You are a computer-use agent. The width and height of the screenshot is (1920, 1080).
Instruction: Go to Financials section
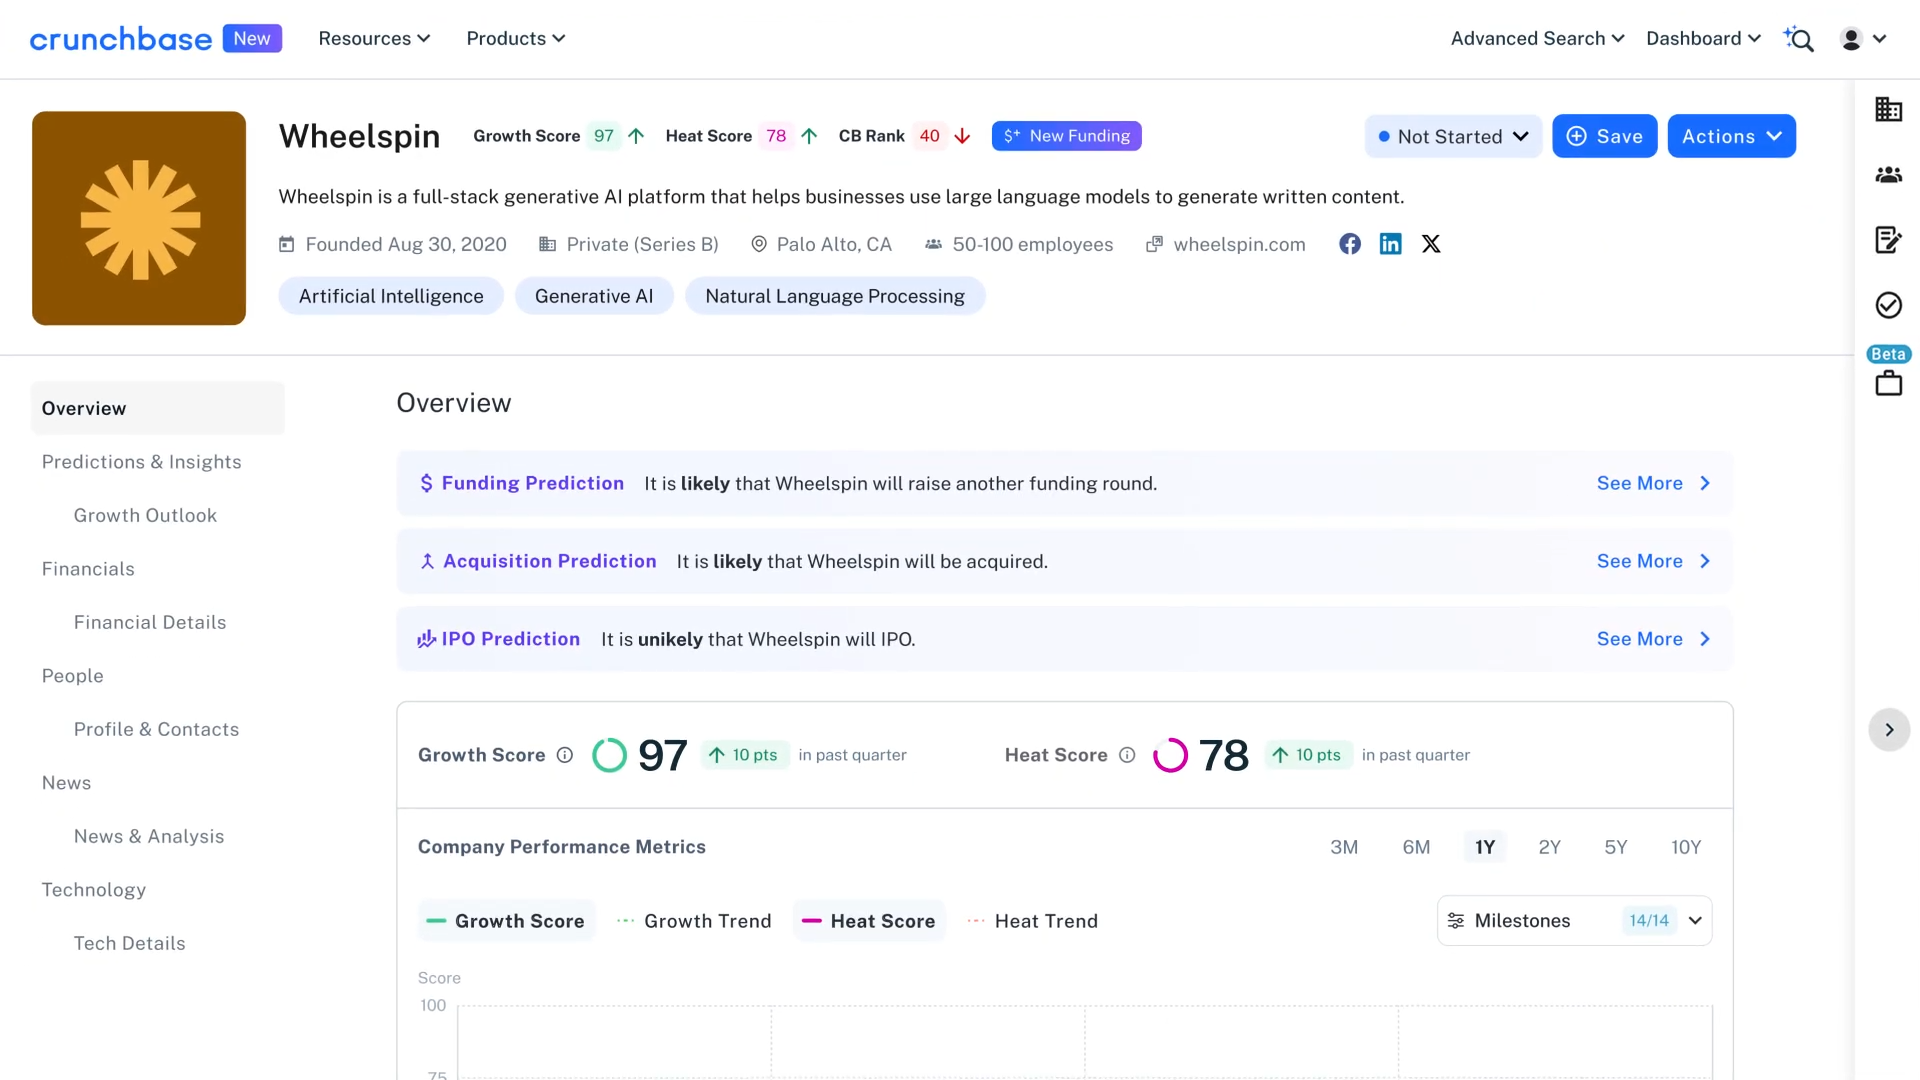[x=88, y=569]
